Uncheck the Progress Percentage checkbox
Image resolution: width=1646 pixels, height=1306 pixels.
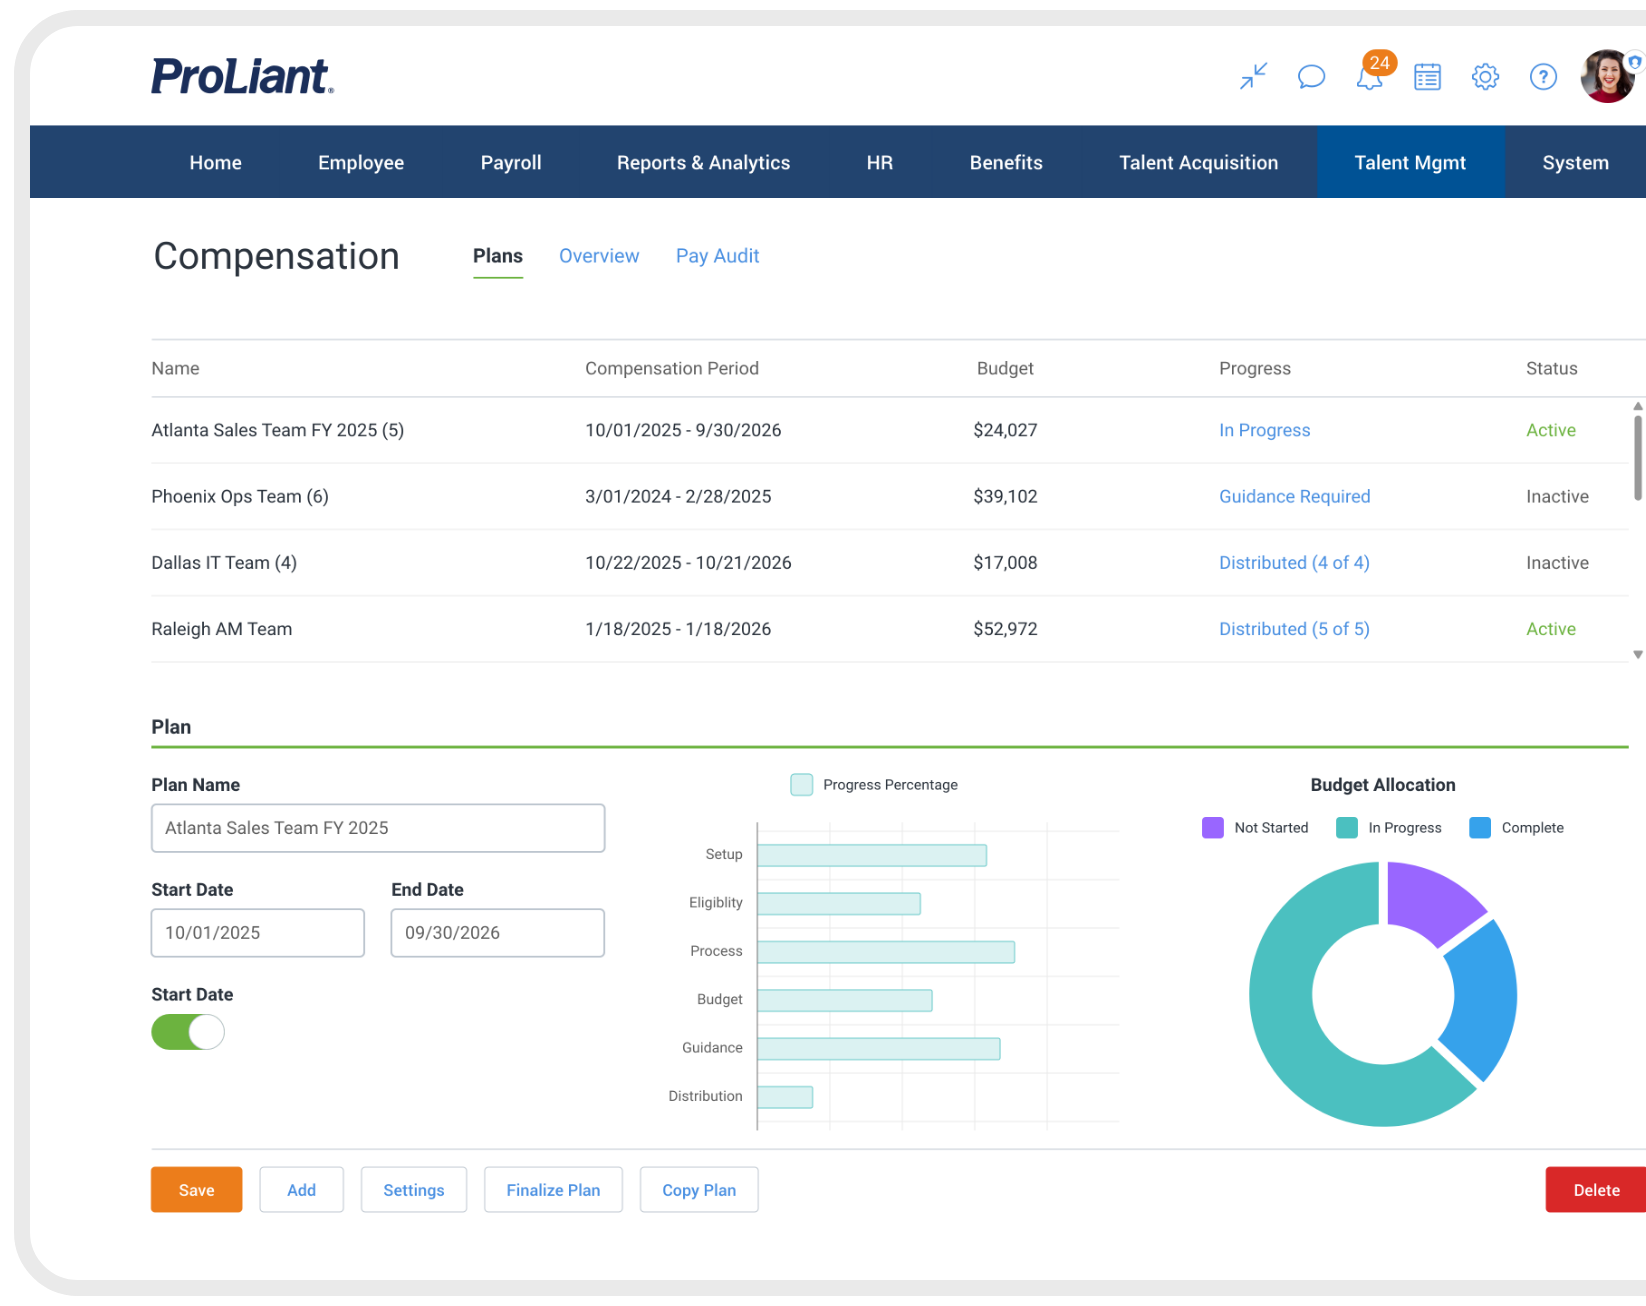pos(801,785)
